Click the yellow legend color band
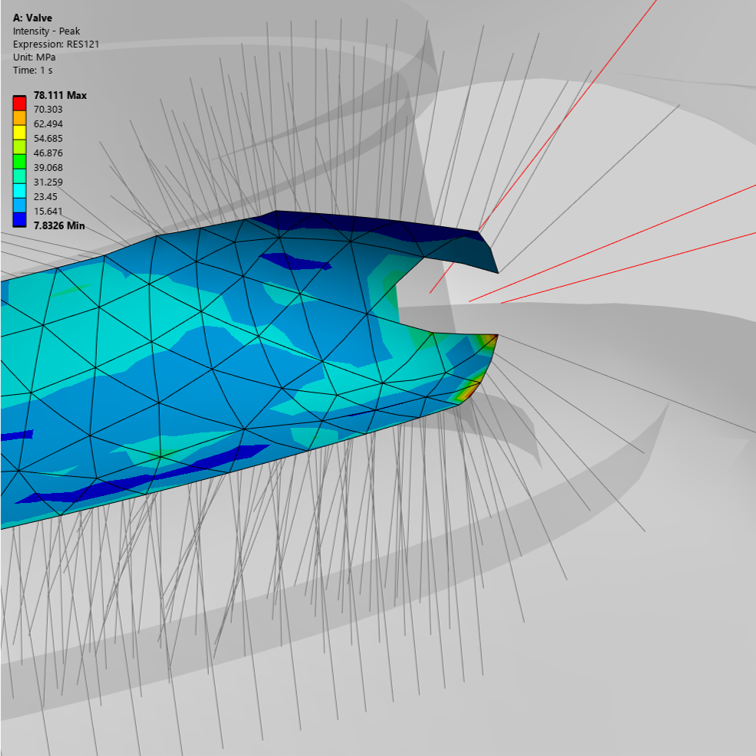The height and width of the screenshot is (756, 756). coord(19,132)
